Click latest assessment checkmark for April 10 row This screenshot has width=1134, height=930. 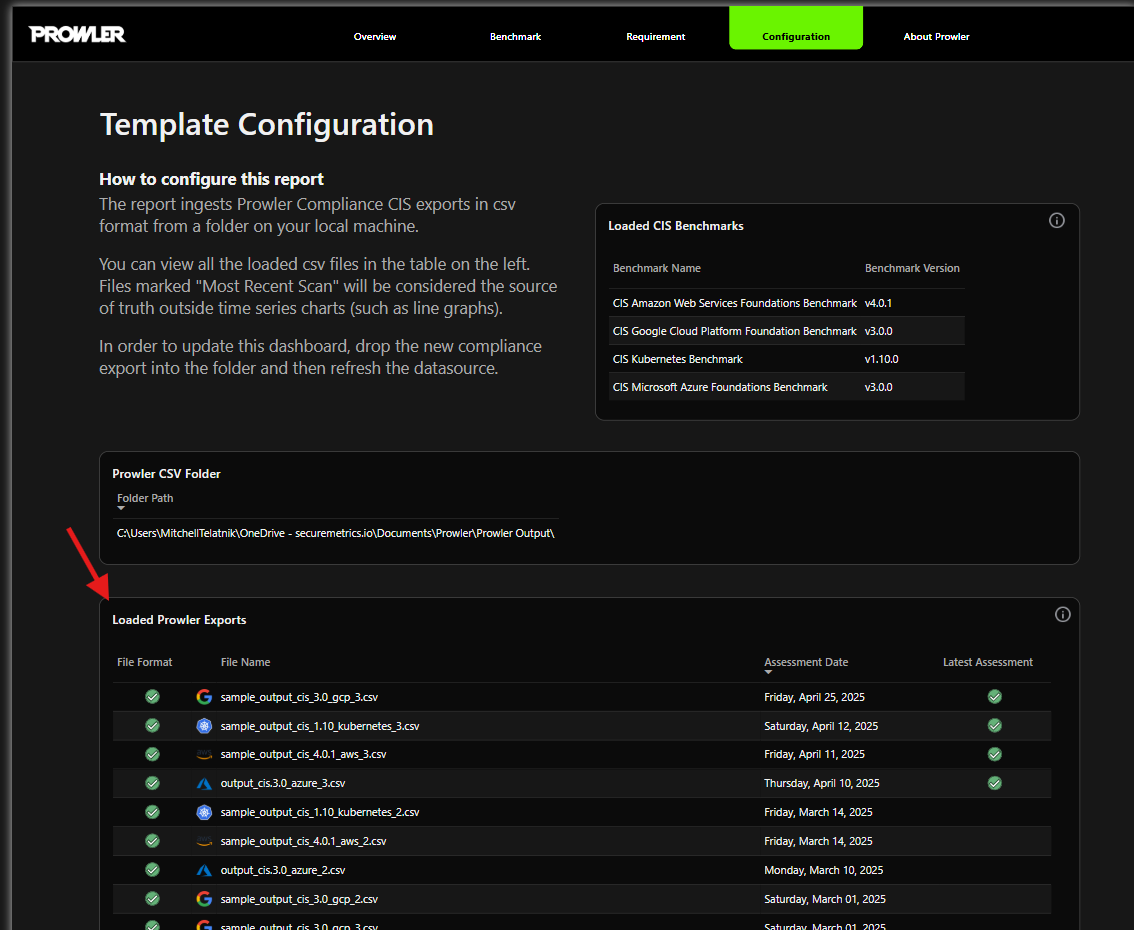coord(994,783)
